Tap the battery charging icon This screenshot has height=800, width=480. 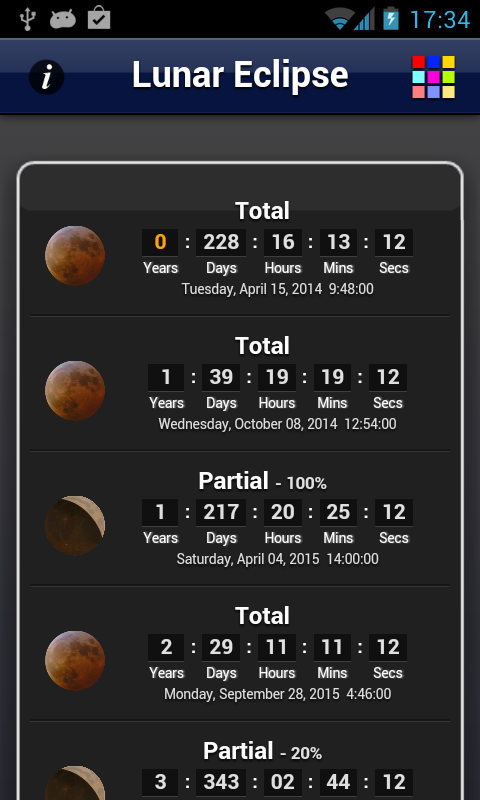point(391,18)
